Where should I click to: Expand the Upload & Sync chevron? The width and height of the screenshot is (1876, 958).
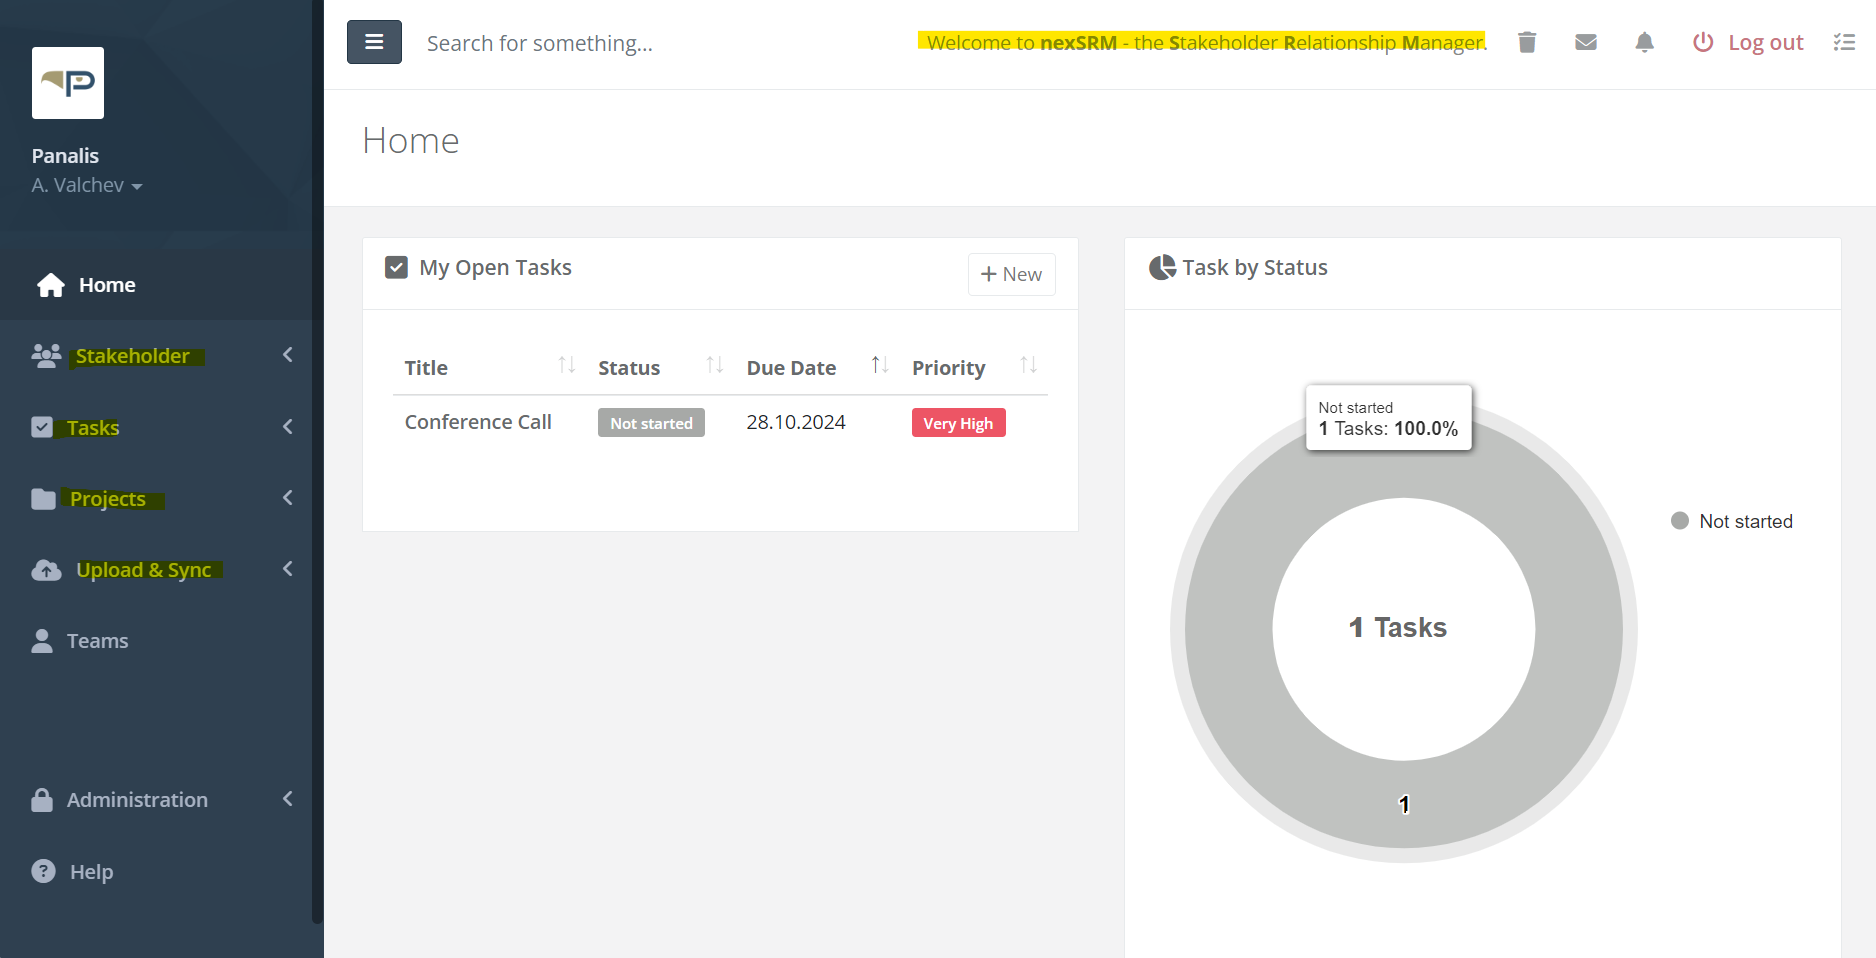[288, 569]
